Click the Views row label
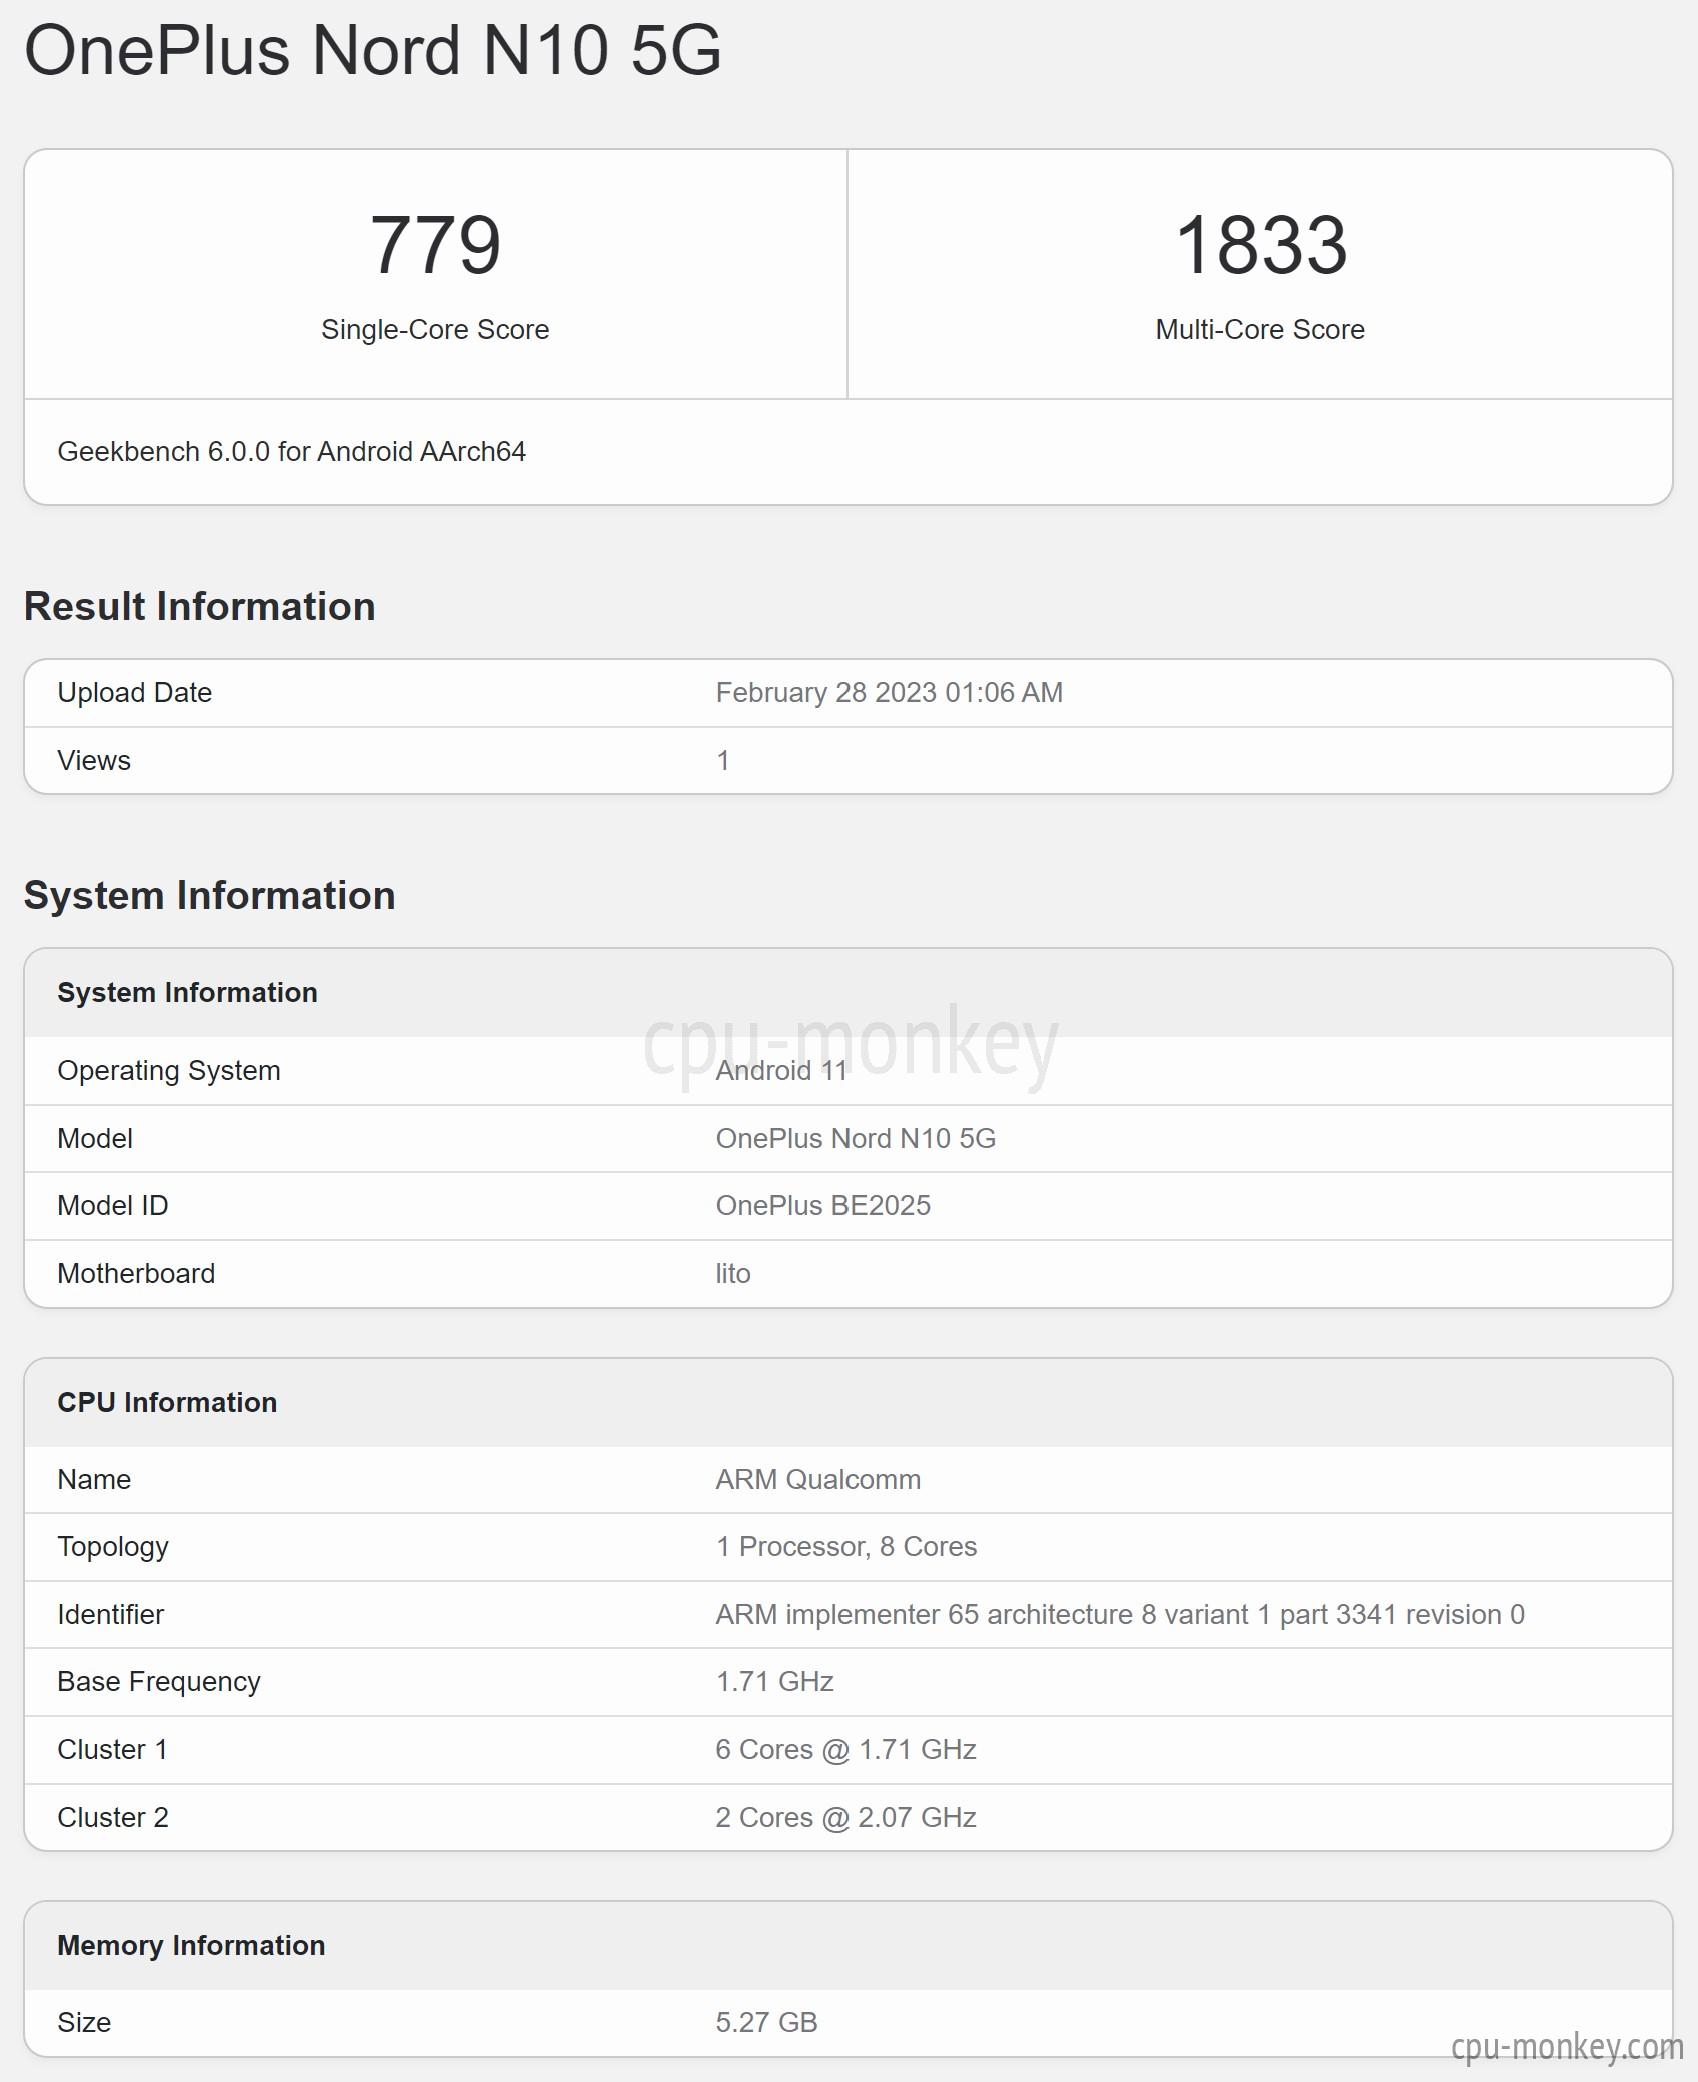This screenshot has height=2082, width=1698. [94, 761]
